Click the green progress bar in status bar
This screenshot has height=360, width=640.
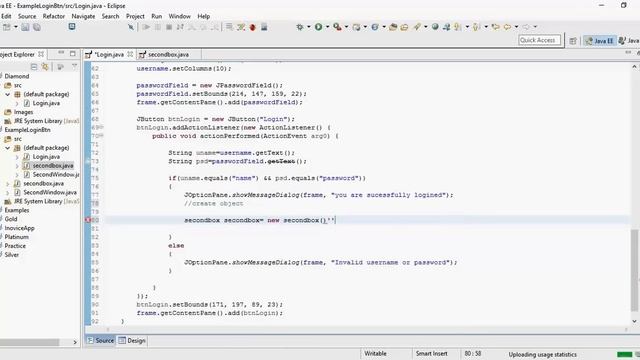624,354
